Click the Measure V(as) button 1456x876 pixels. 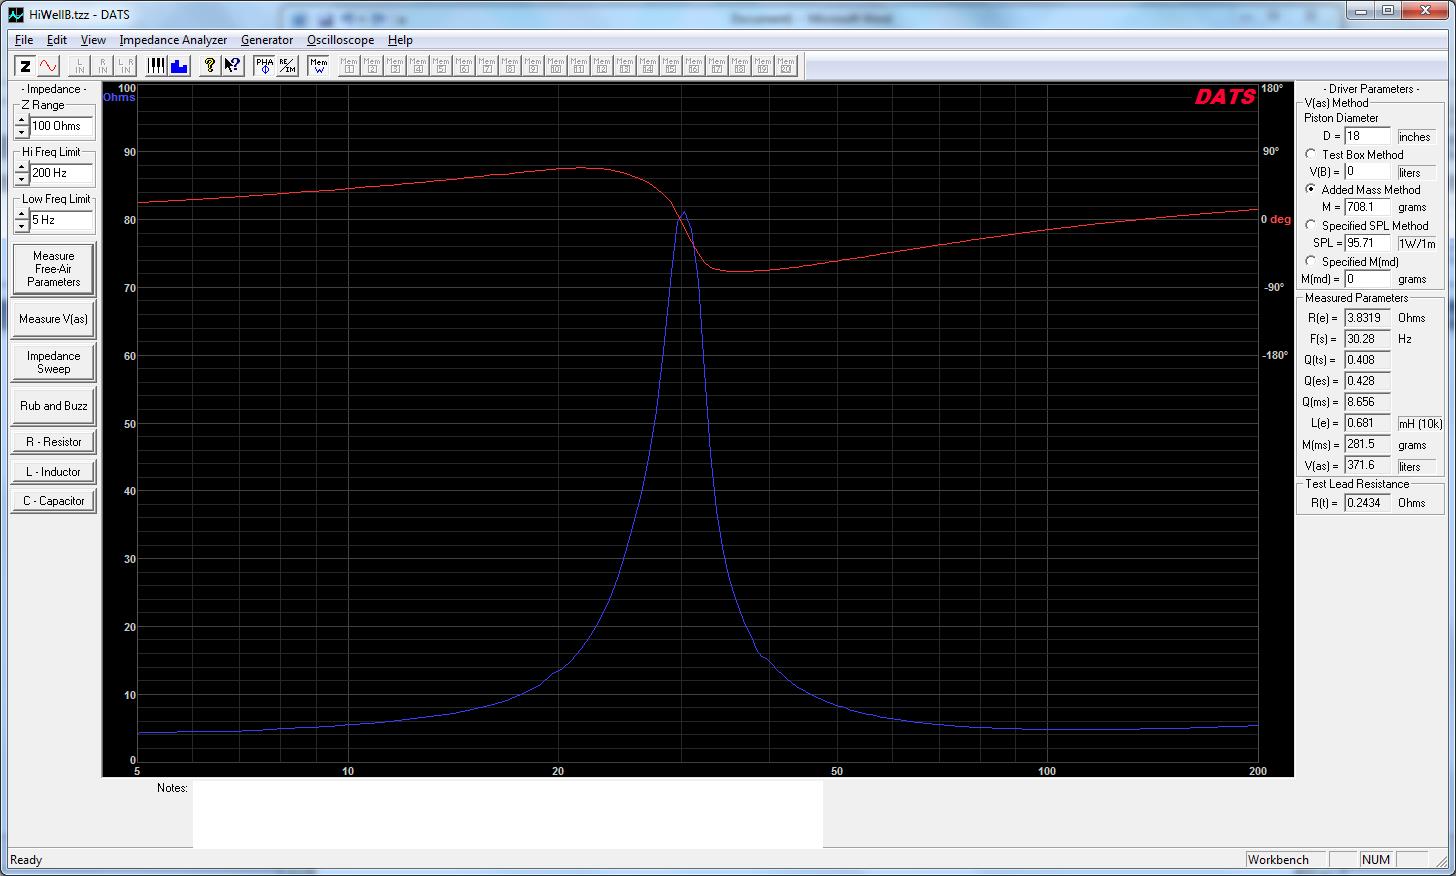pyautogui.click(x=53, y=319)
